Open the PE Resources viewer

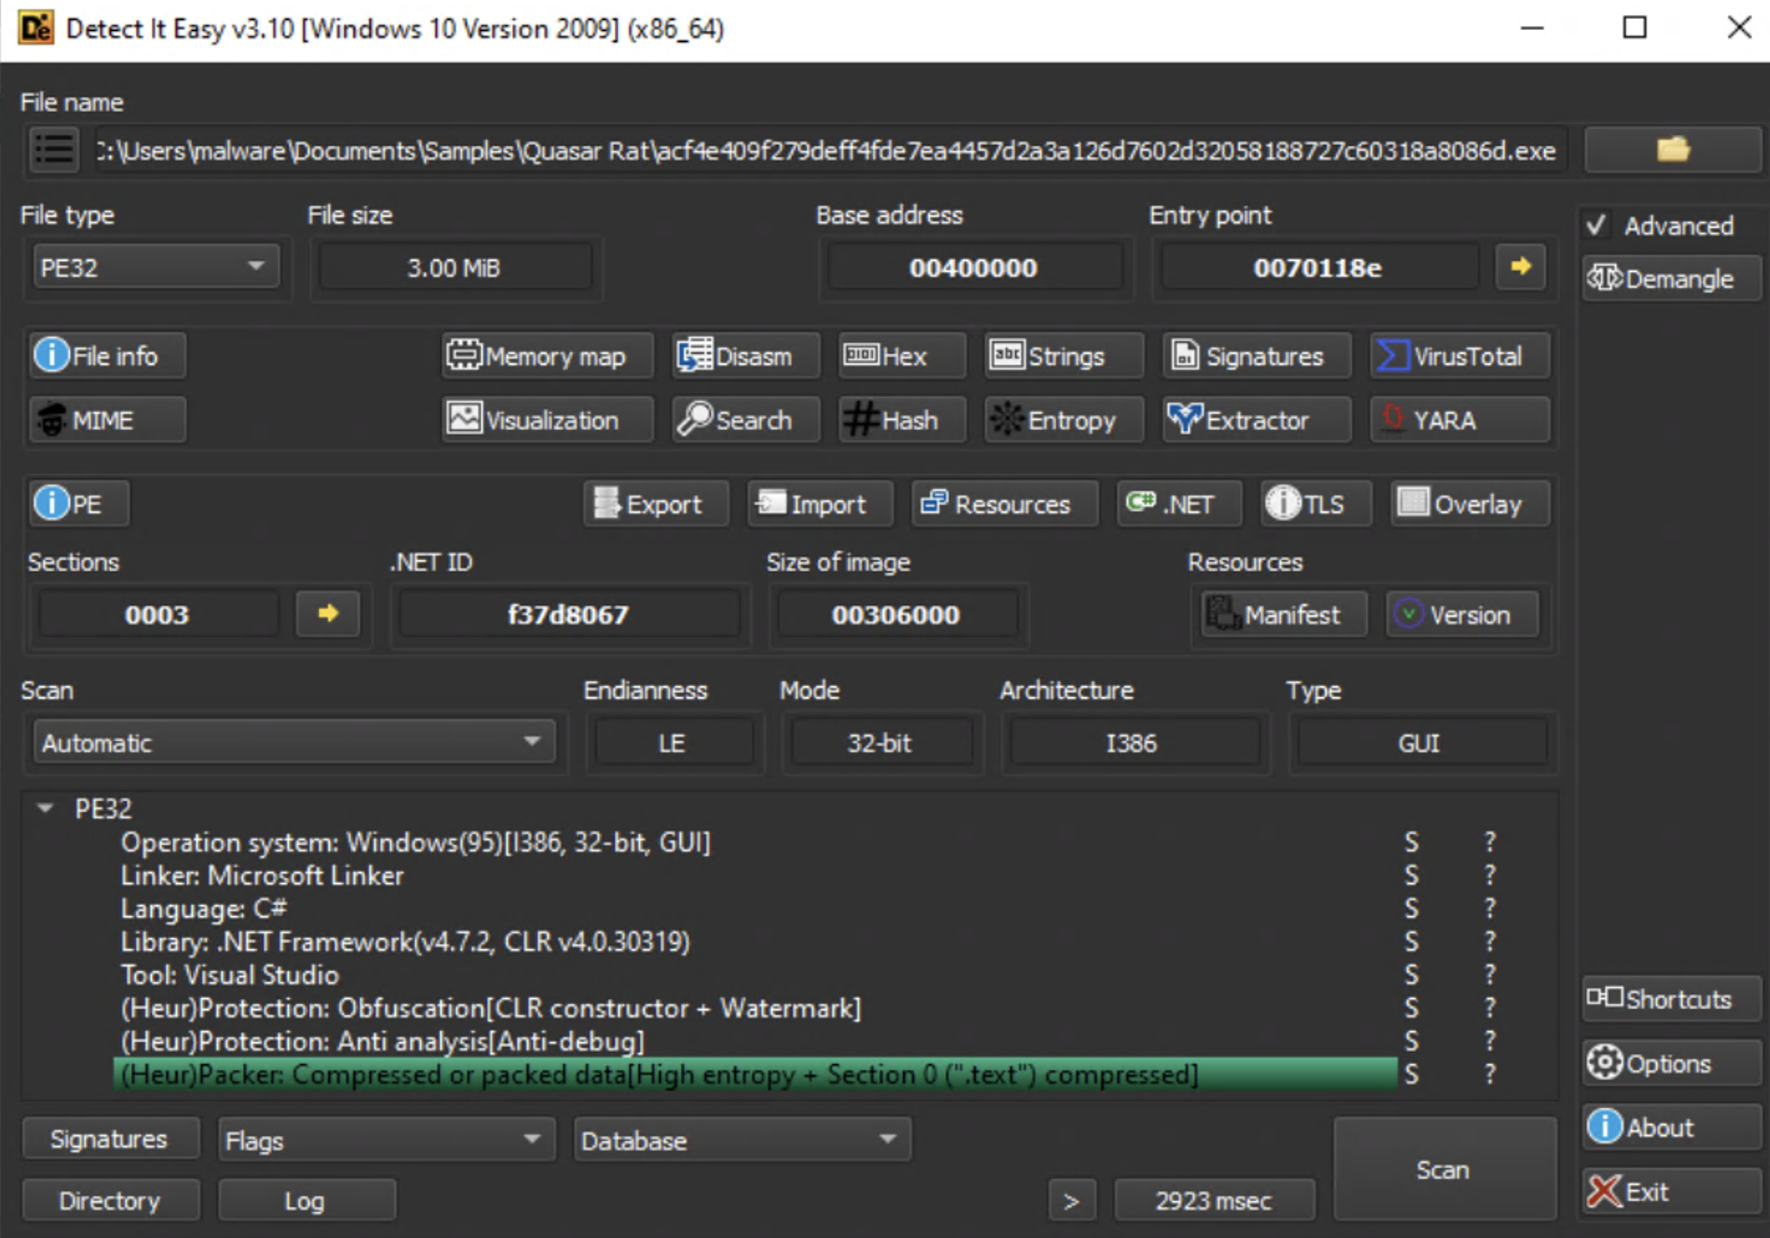click(x=1005, y=504)
